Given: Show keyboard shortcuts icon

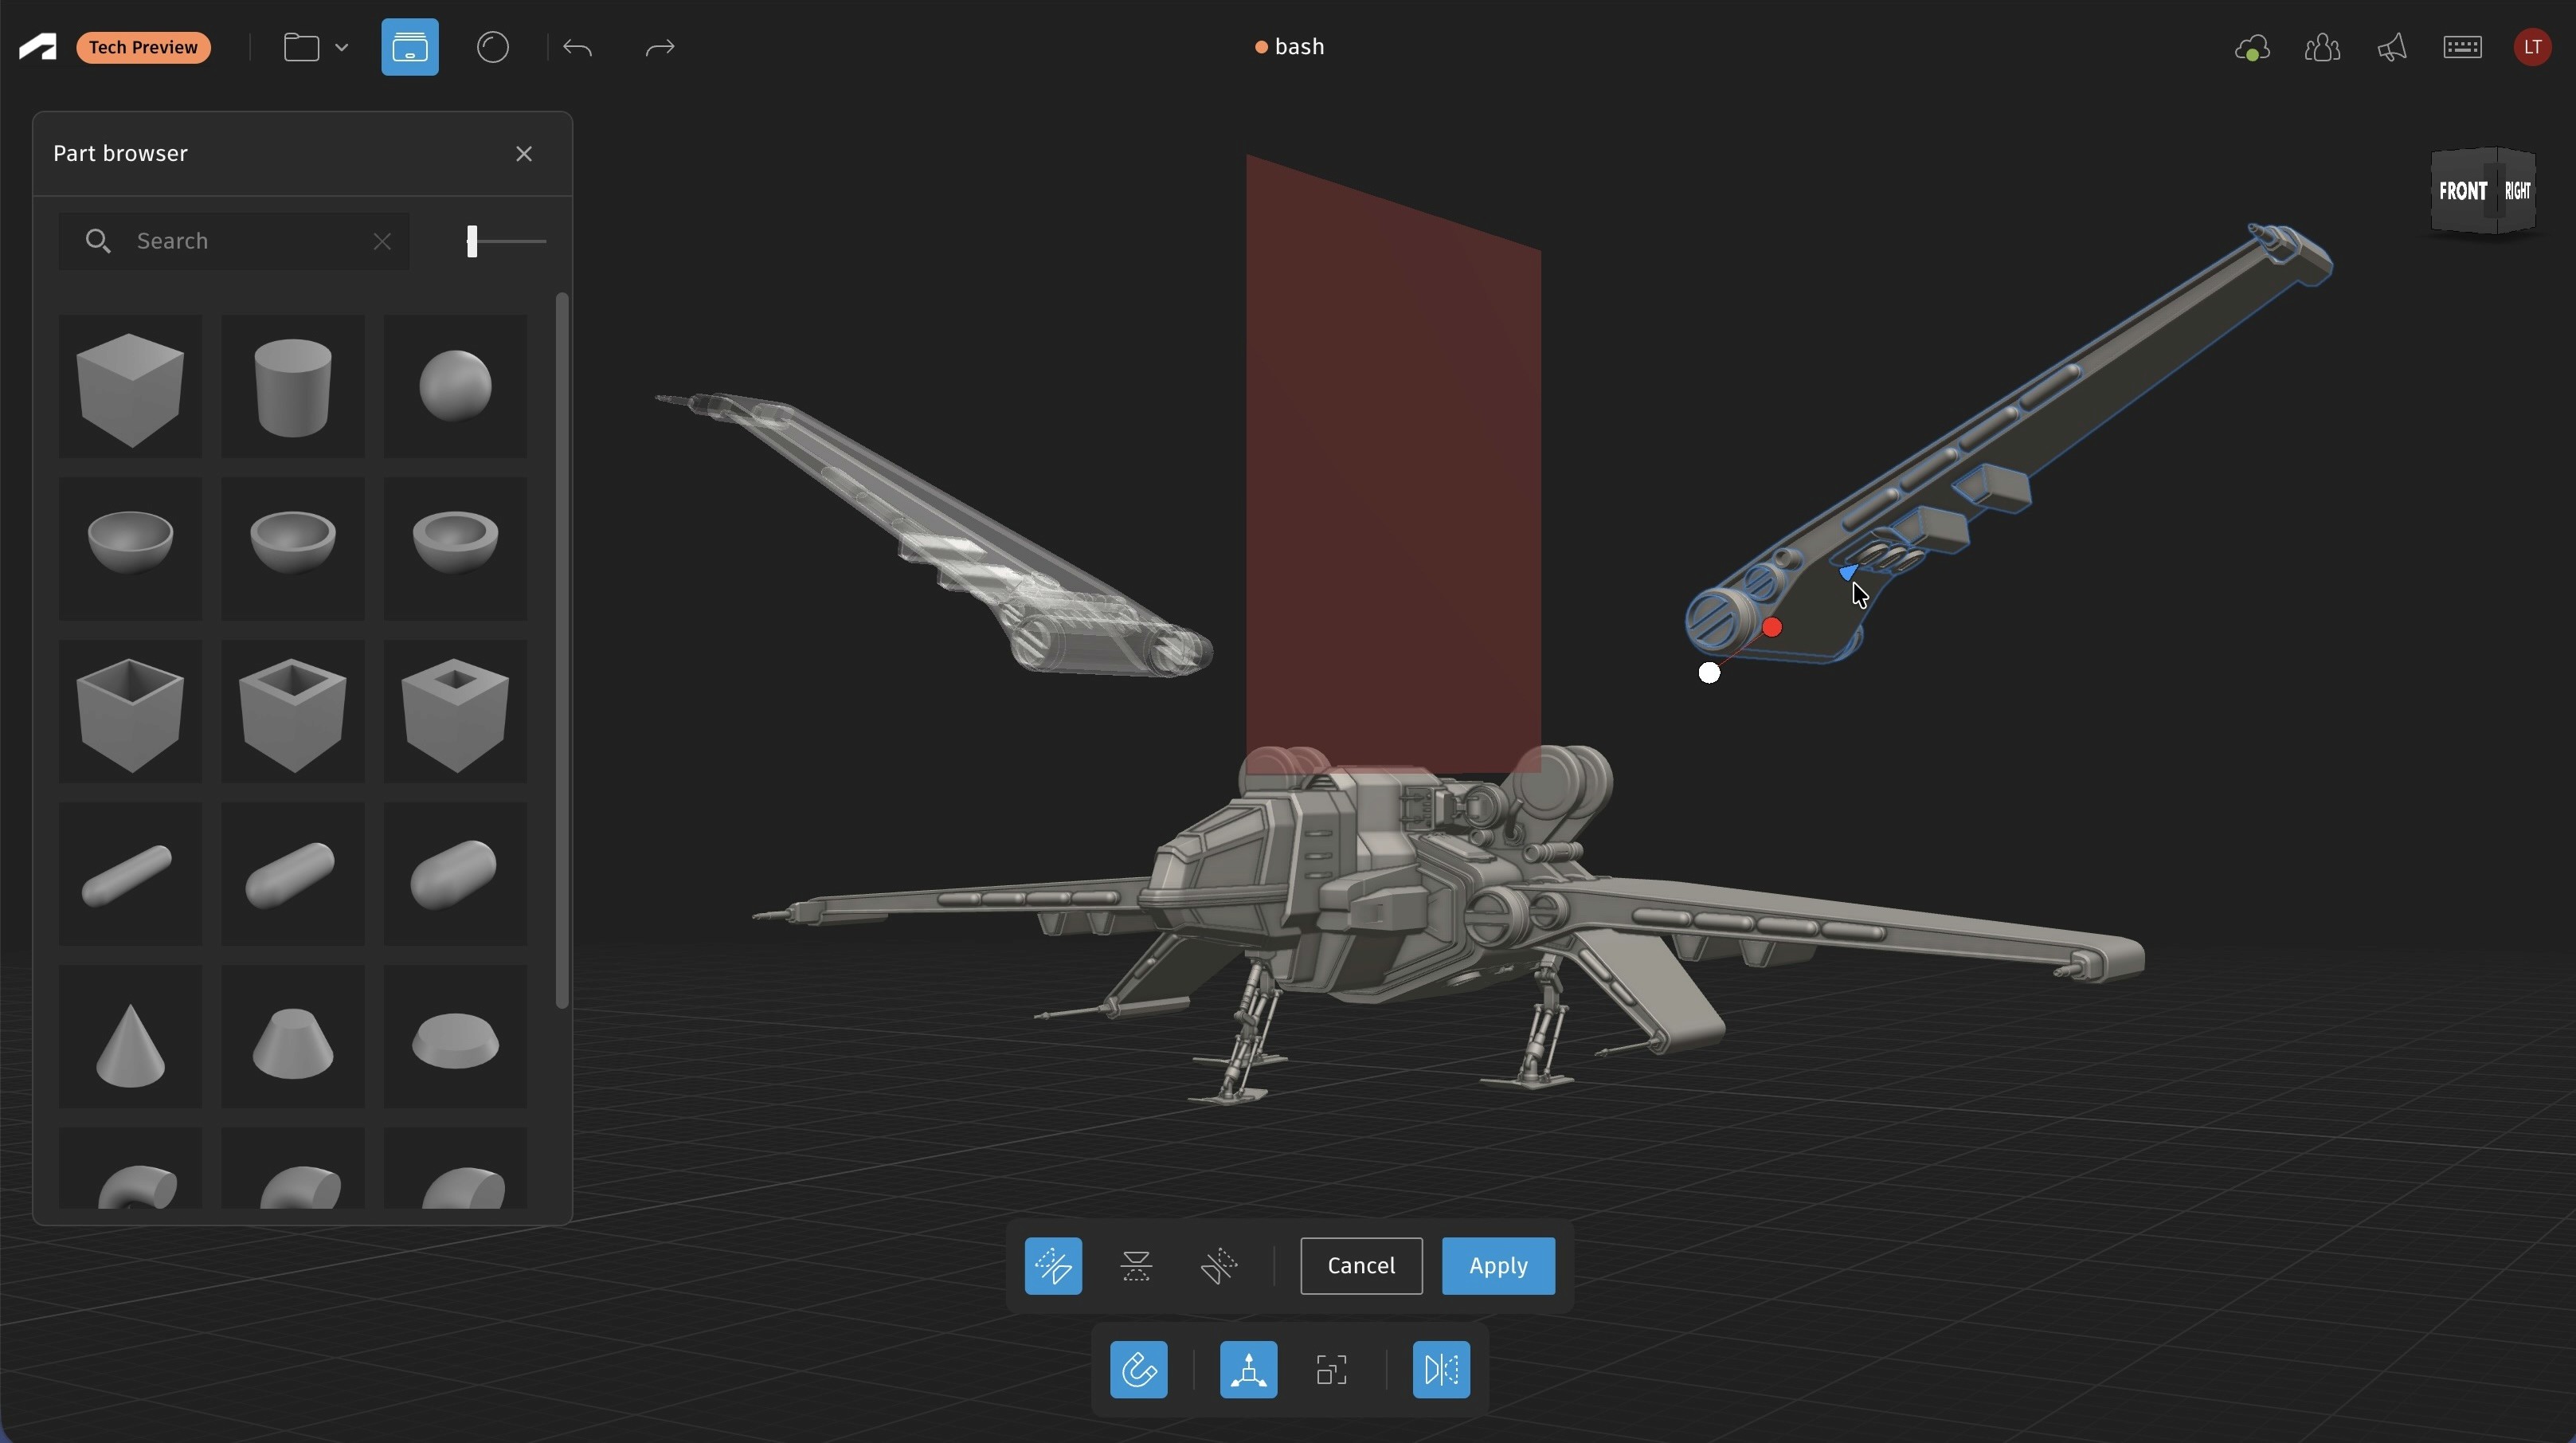Looking at the screenshot, I should tap(2462, 47).
